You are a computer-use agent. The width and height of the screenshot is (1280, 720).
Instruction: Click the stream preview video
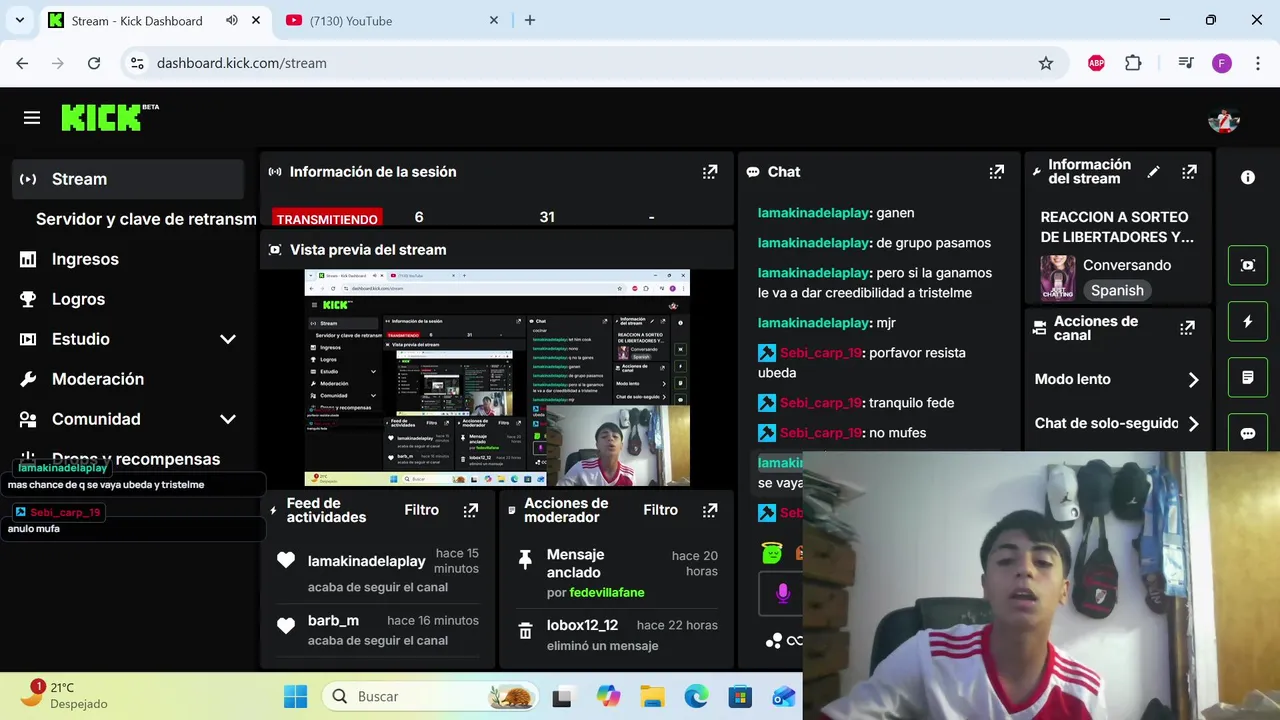pos(497,378)
